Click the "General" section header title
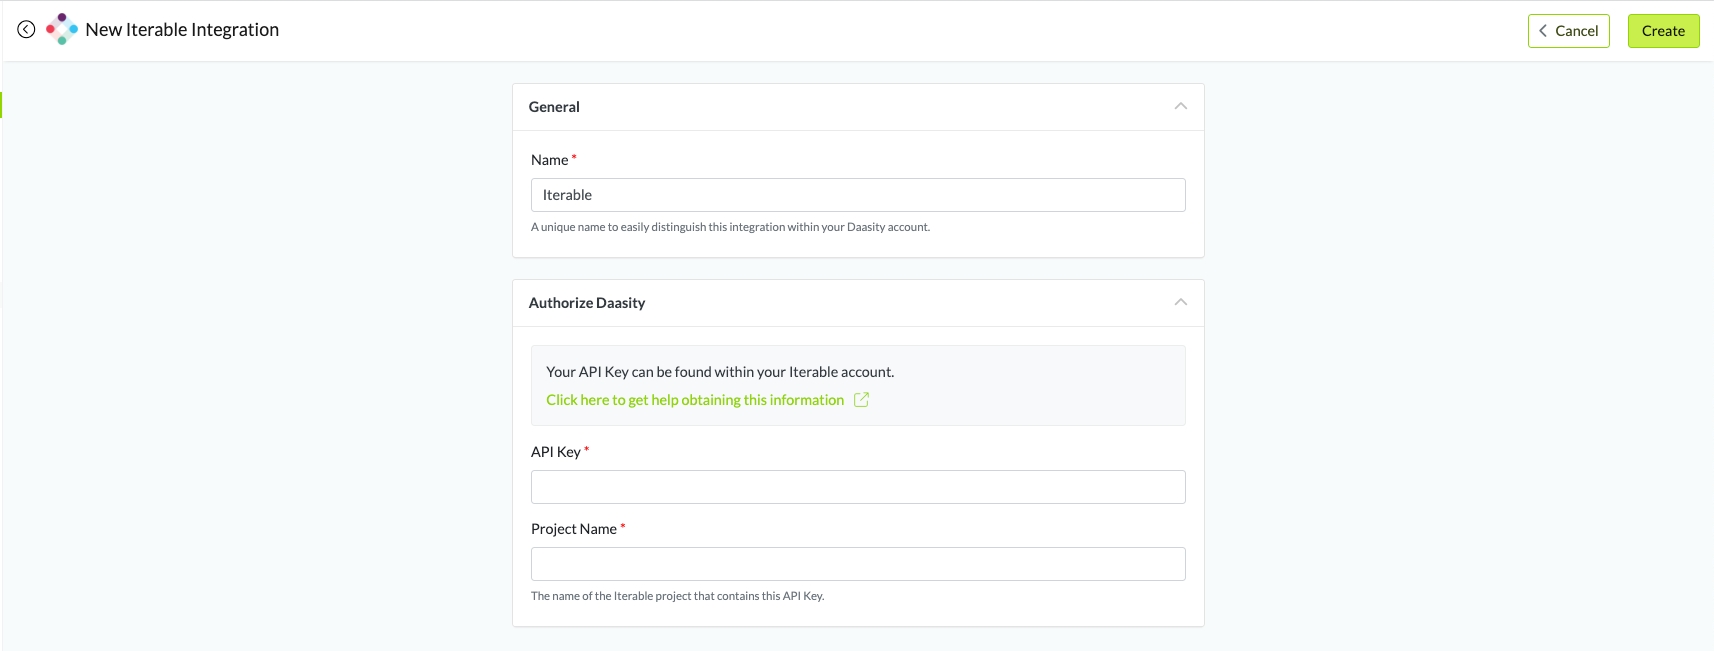The height and width of the screenshot is (651, 1714). [554, 107]
